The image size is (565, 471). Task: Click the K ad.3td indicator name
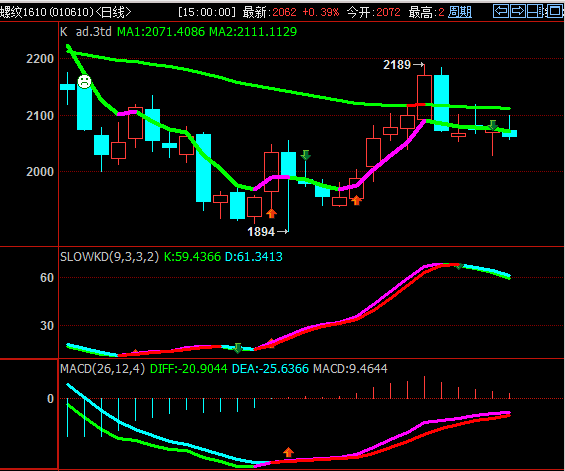[x=86, y=32]
